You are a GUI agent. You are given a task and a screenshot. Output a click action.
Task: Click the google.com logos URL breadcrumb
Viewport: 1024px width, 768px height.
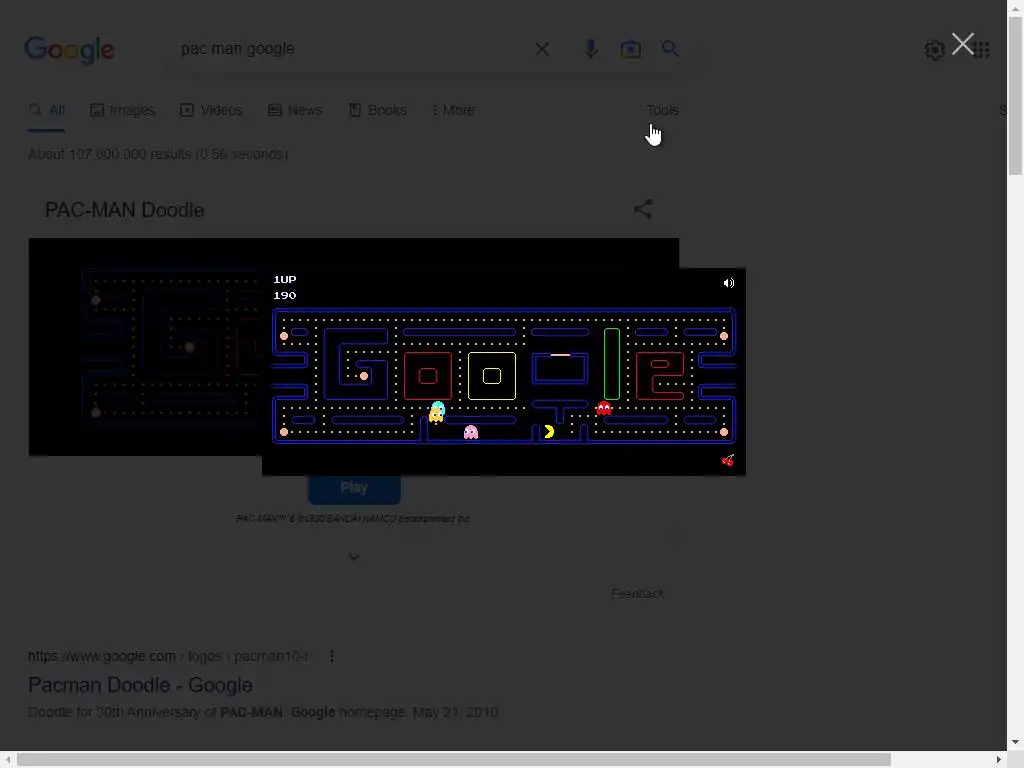click(168, 656)
